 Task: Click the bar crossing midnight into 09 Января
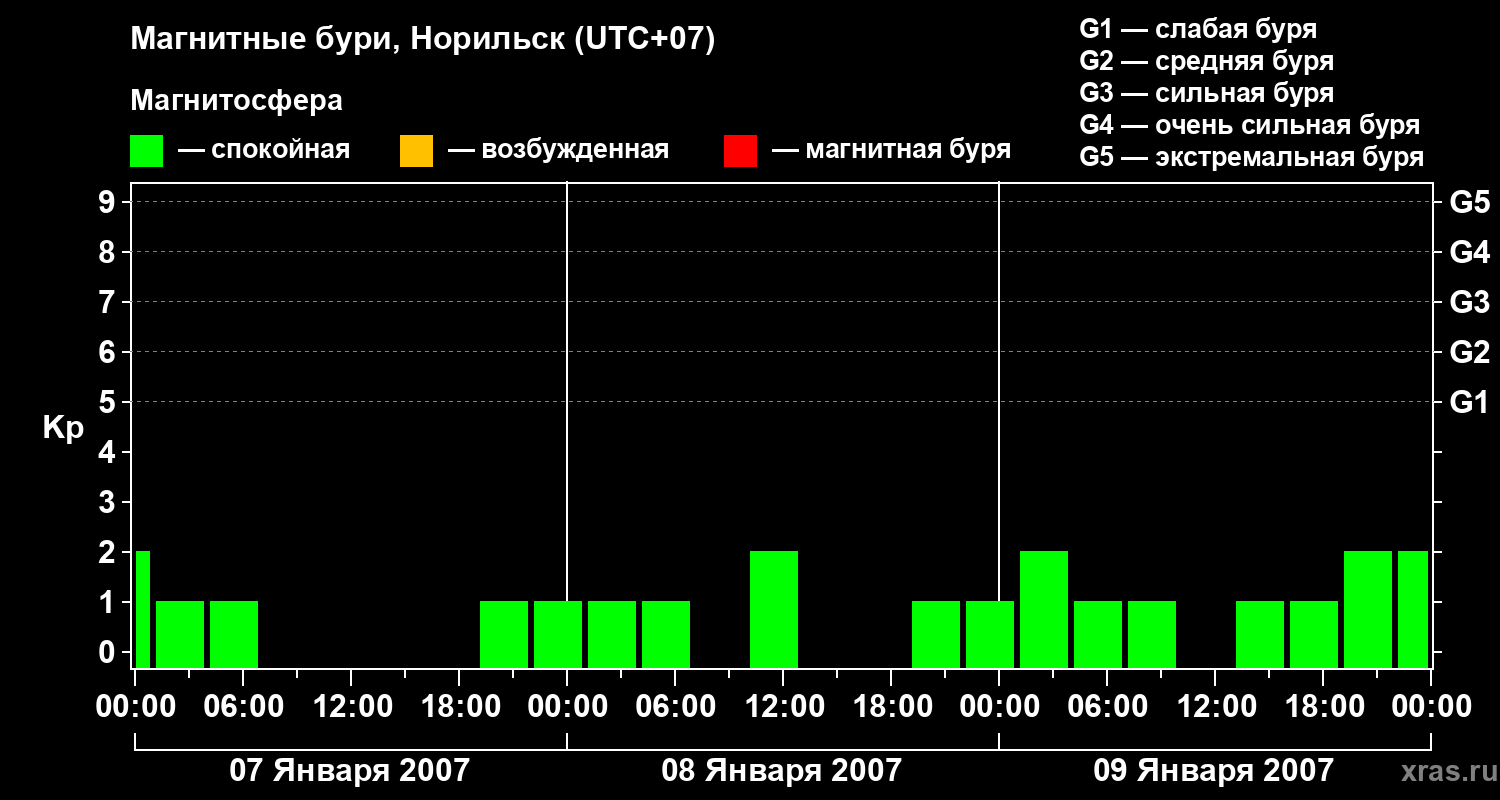pyautogui.click(x=990, y=634)
